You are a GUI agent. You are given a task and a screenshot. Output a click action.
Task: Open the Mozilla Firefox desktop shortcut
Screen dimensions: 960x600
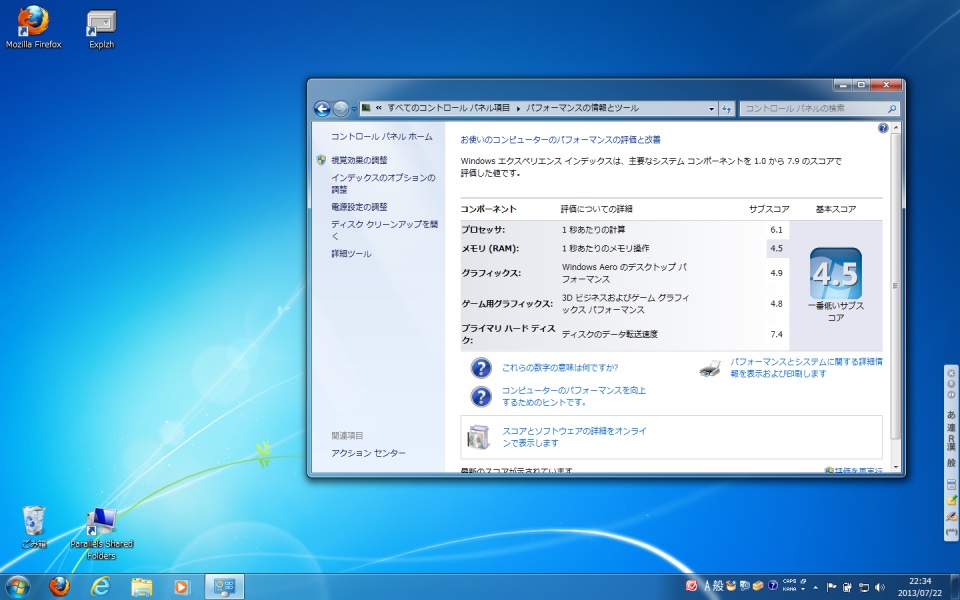(34, 28)
